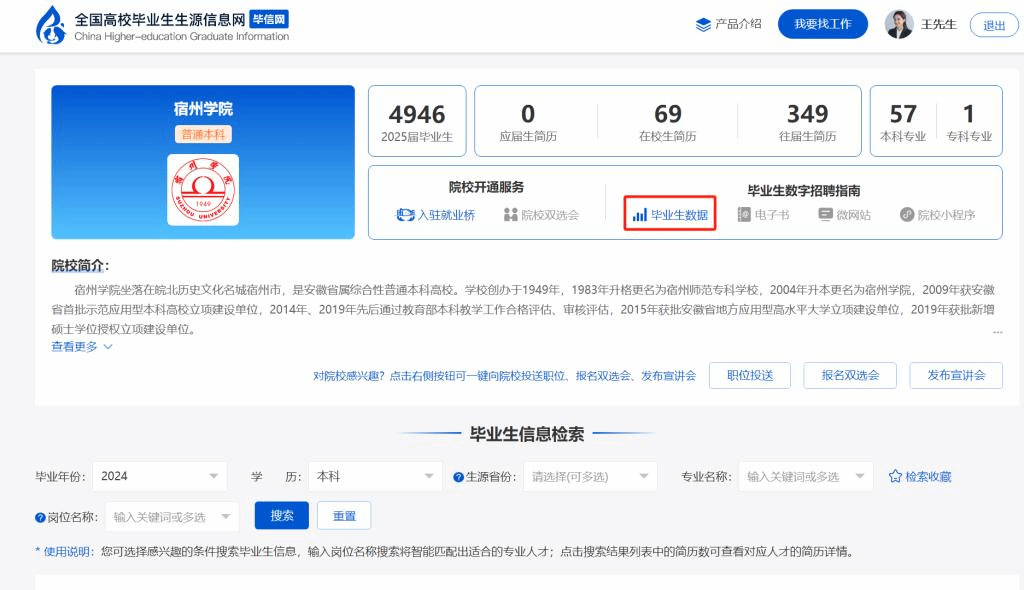Open the 毕业年份 dropdown showing 2024
The height and width of the screenshot is (590, 1024).
click(x=160, y=476)
